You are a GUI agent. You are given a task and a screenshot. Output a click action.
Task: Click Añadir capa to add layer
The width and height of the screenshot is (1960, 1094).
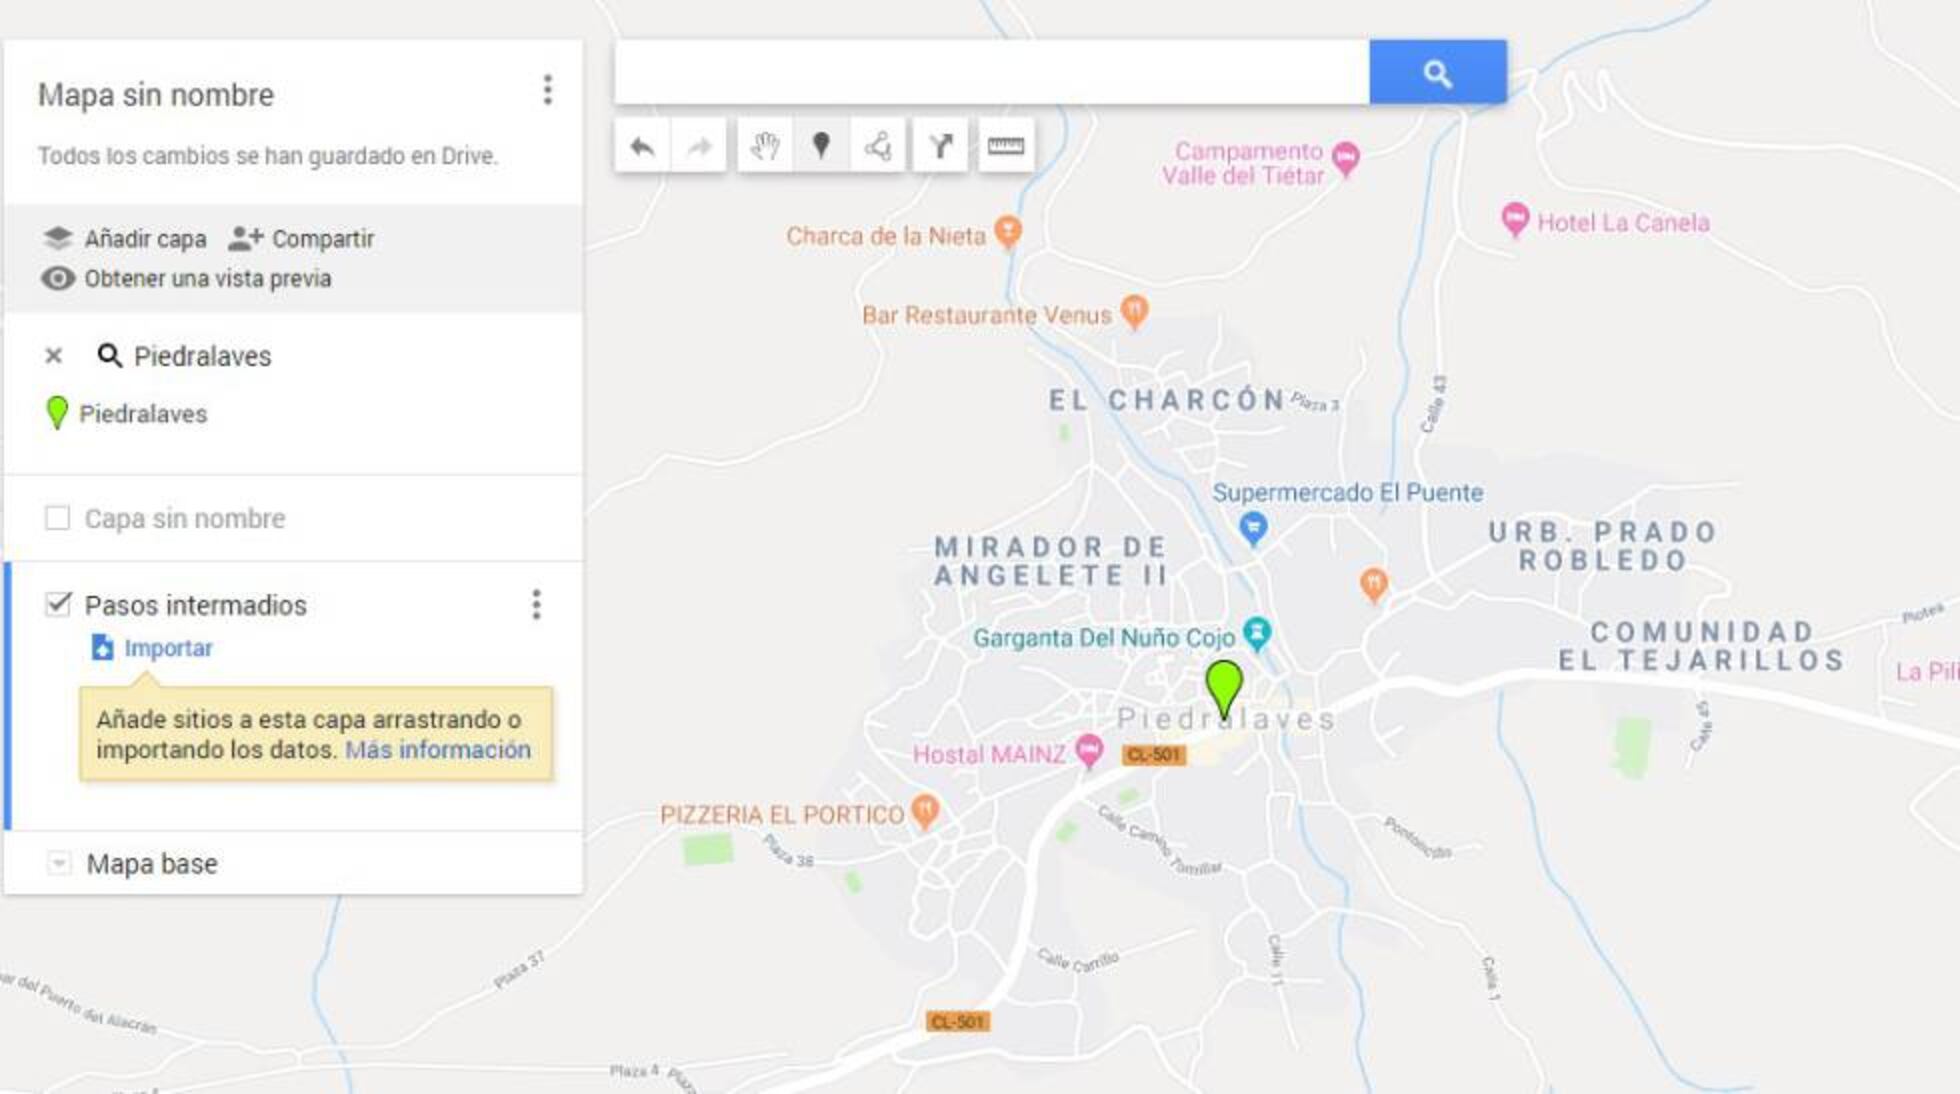point(125,238)
